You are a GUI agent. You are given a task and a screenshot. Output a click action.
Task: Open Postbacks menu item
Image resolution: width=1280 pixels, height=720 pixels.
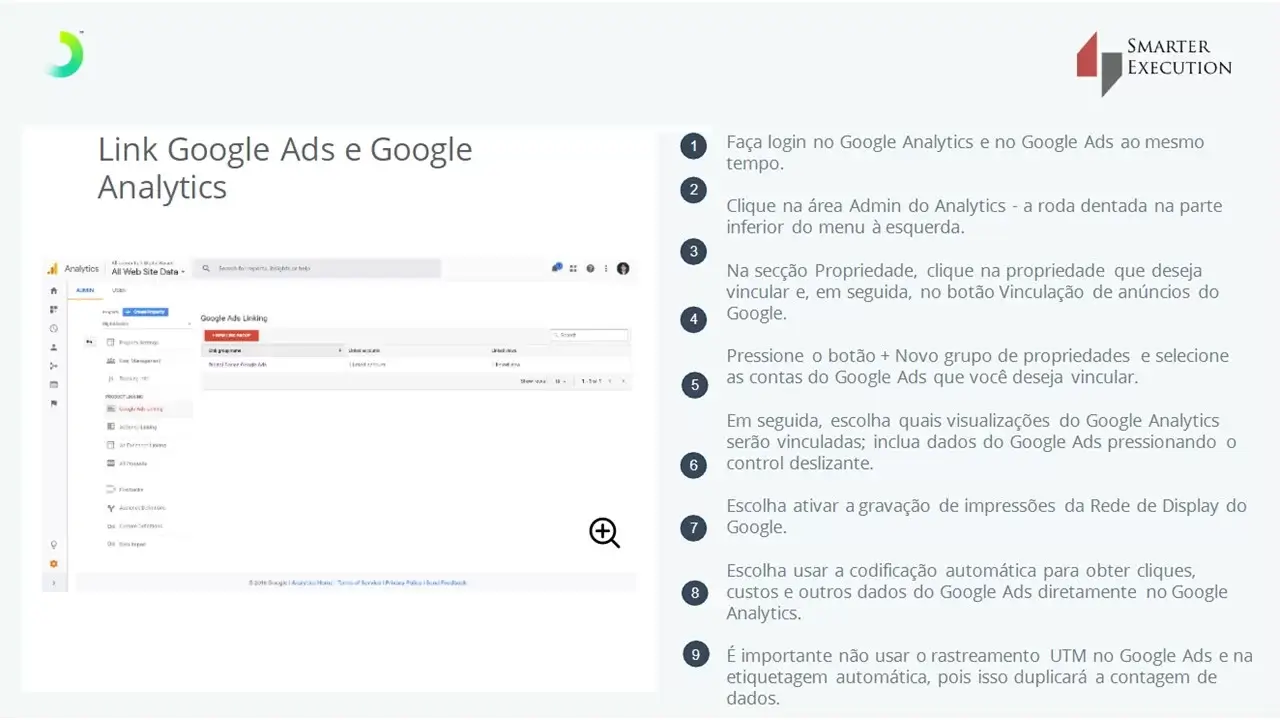124,490
